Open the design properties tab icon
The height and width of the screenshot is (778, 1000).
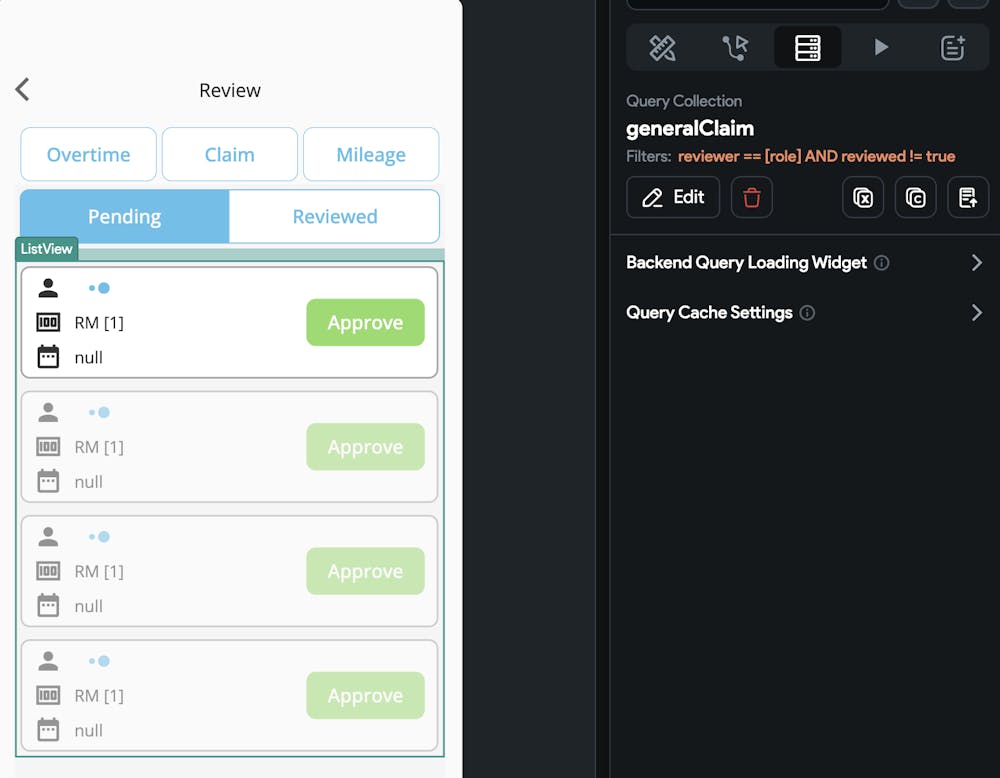pos(662,48)
